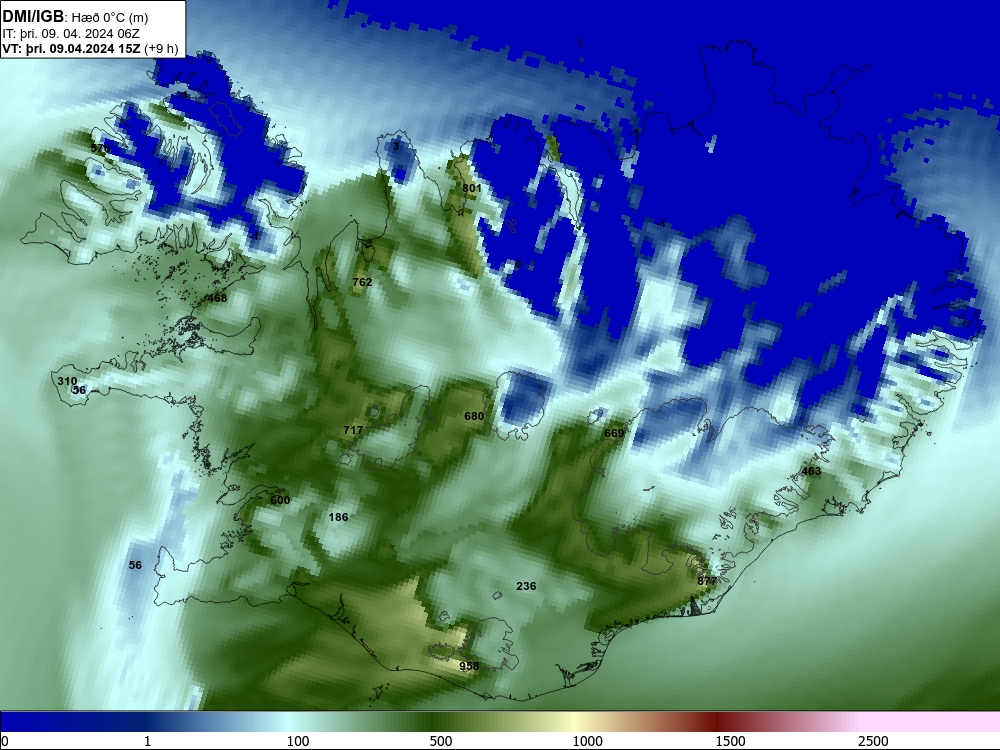Click the 468 height value on the map
Viewport: 1000px width, 750px height.
(217, 298)
